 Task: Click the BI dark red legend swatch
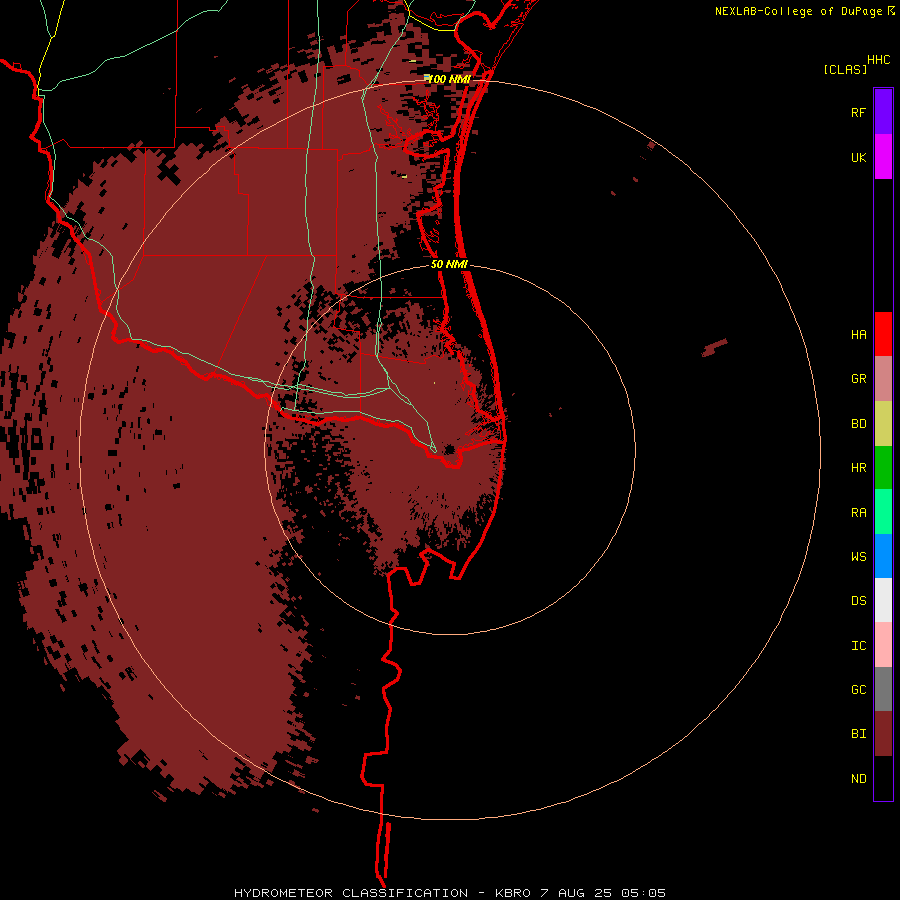click(883, 734)
